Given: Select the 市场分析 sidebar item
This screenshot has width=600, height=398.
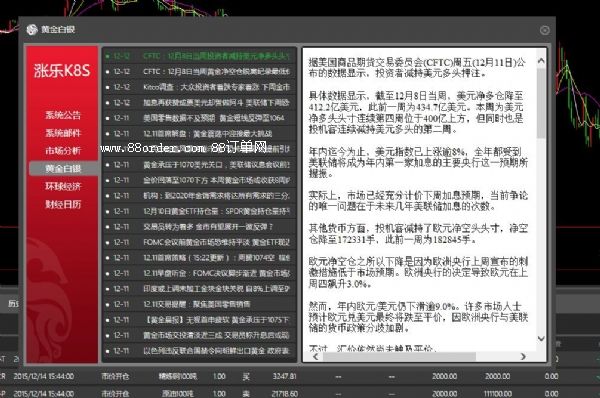Looking at the screenshot, I should tap(63, 150).
